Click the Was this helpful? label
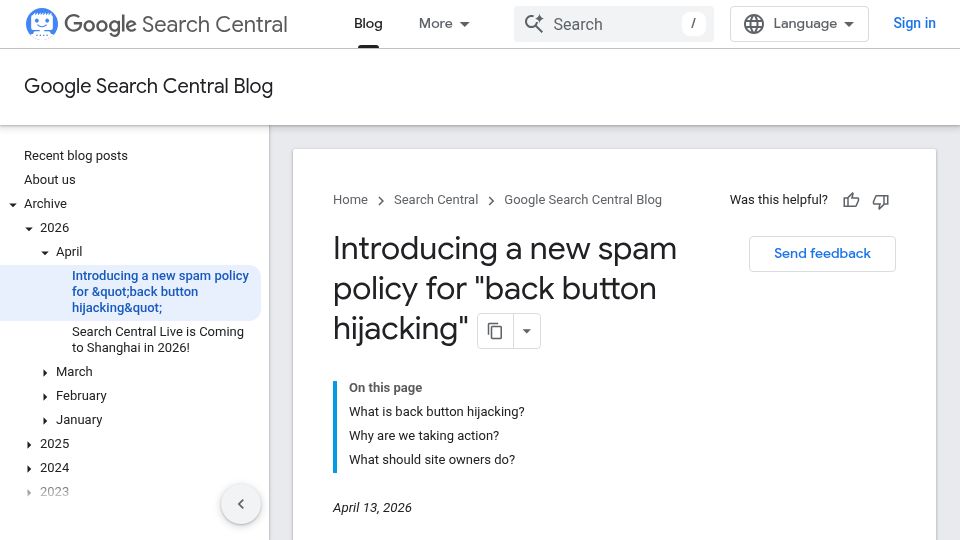This screenshot has height=540, width=960. 778,200
